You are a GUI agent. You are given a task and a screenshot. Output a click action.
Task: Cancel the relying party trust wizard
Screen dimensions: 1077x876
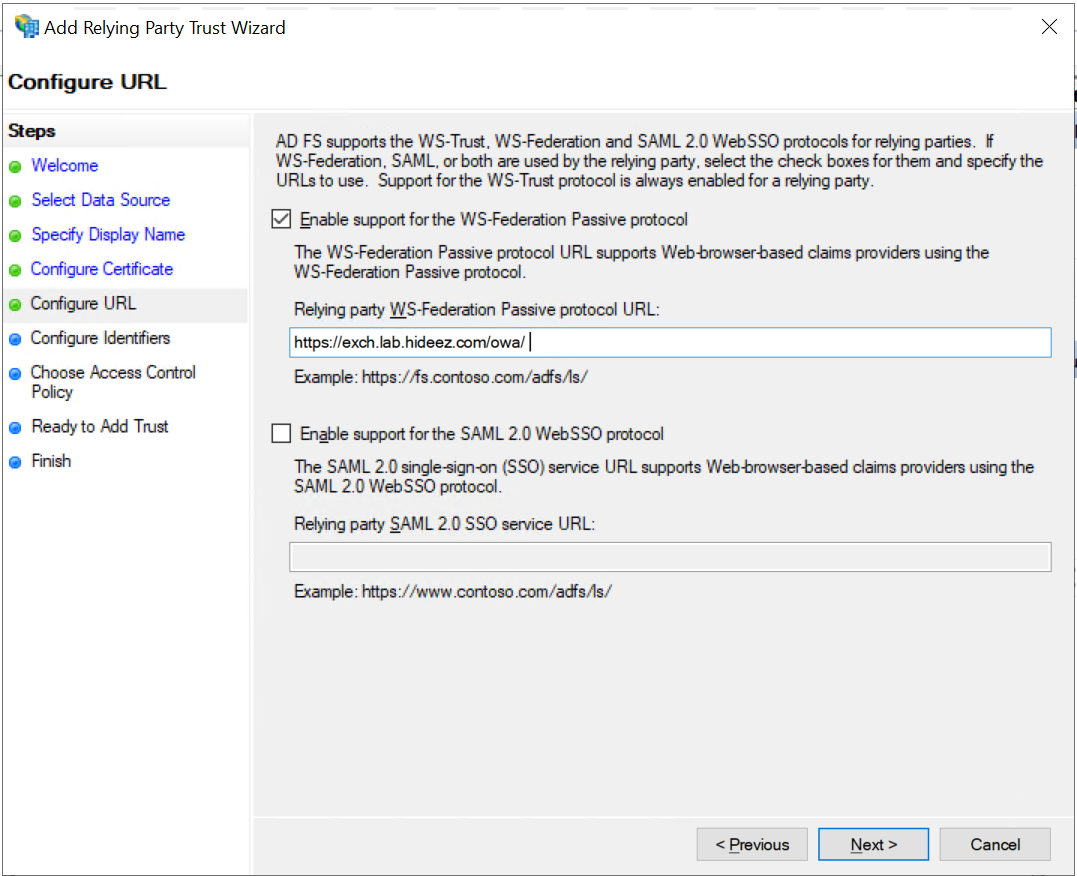pyautogui.click(x=995, y=845)
